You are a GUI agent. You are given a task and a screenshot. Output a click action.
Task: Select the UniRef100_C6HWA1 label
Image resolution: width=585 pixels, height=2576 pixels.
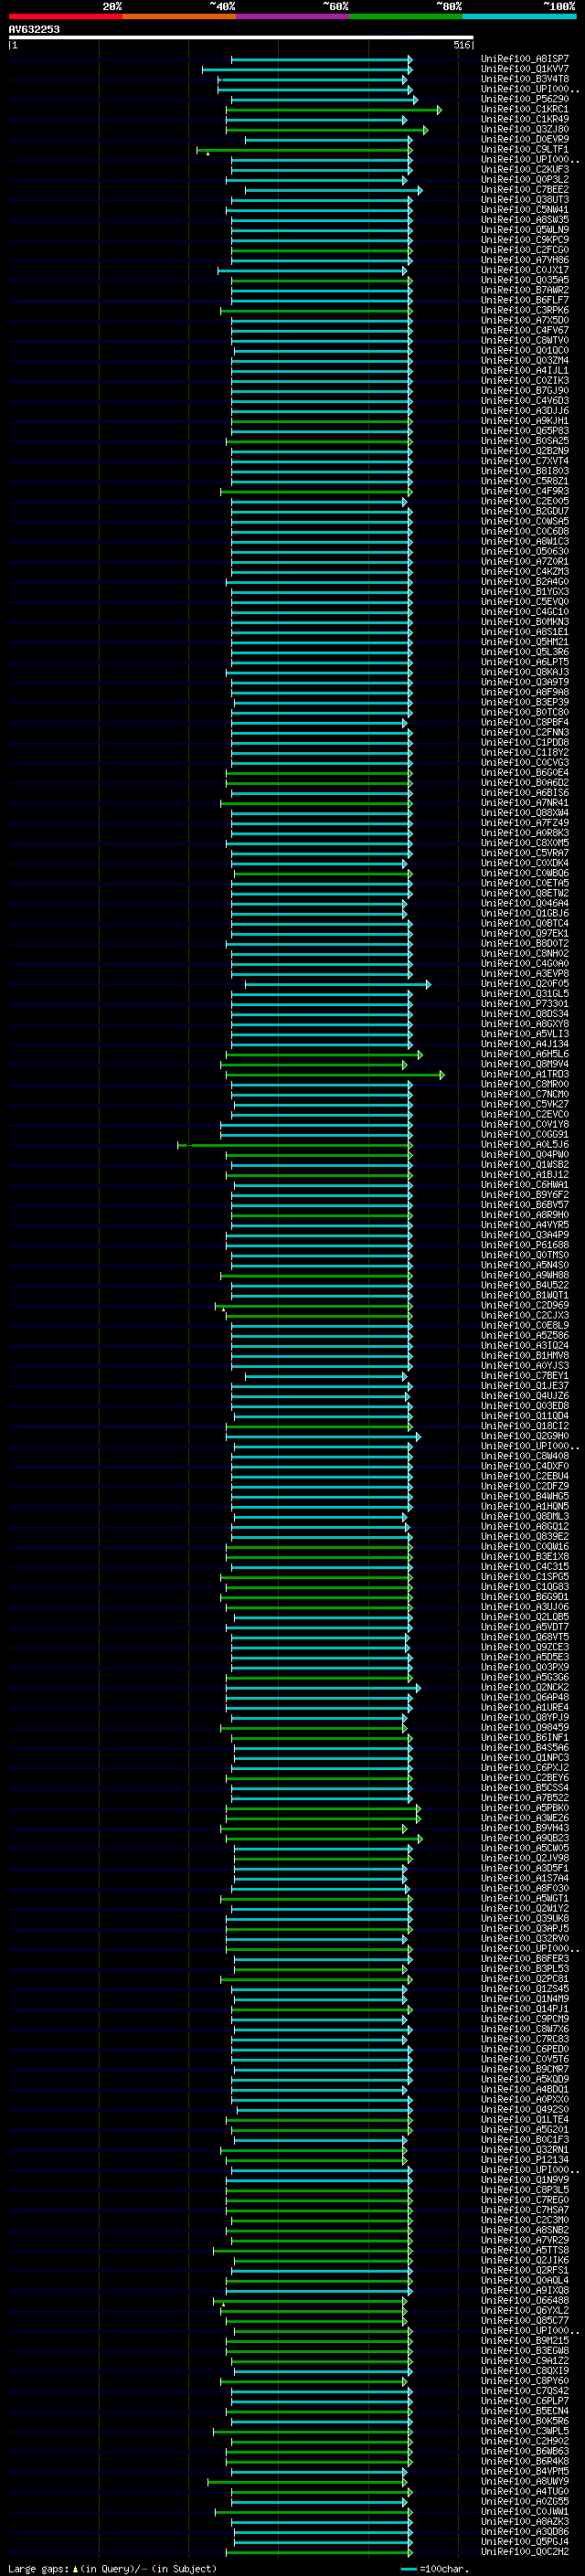[525, 1184]
